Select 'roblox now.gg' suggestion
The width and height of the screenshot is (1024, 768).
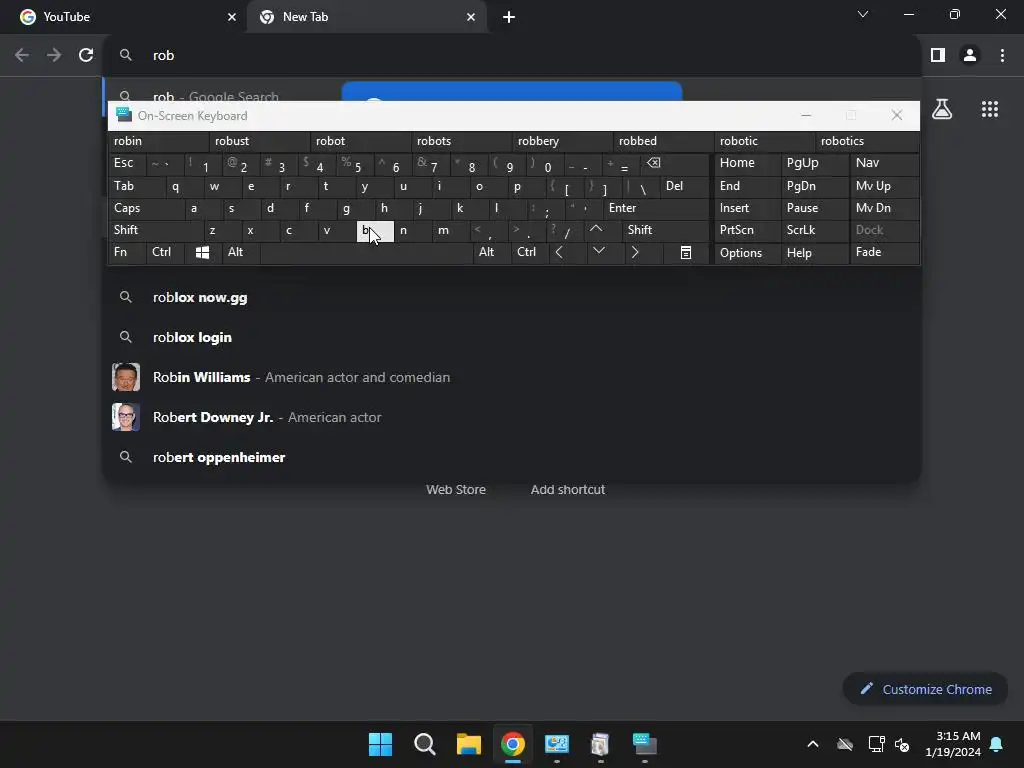pyautogui.click(x=511, y=297)
